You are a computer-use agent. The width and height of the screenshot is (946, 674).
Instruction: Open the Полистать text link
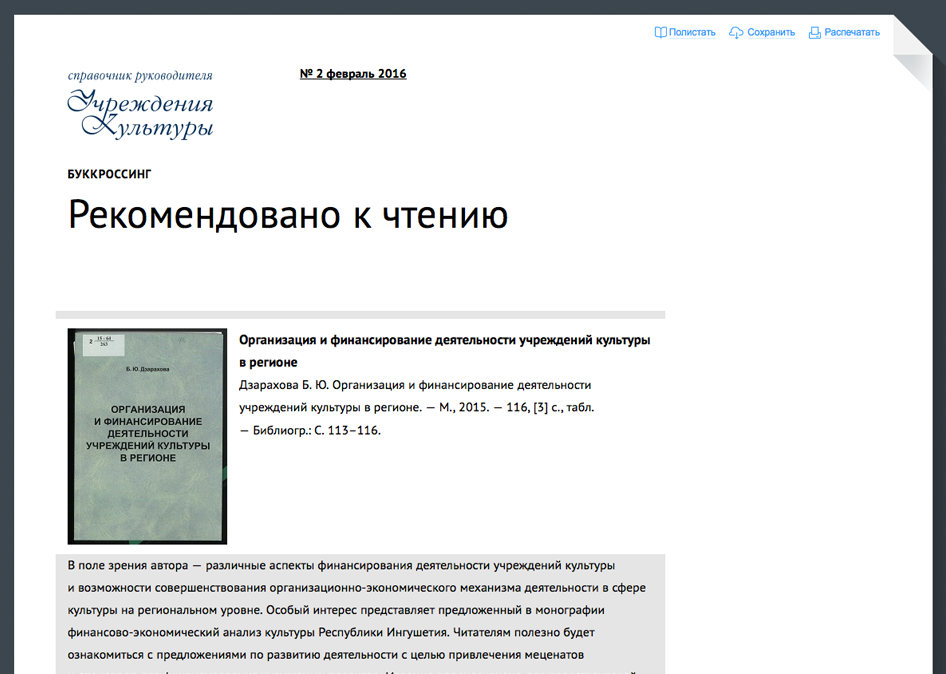(x=692, y=32)
